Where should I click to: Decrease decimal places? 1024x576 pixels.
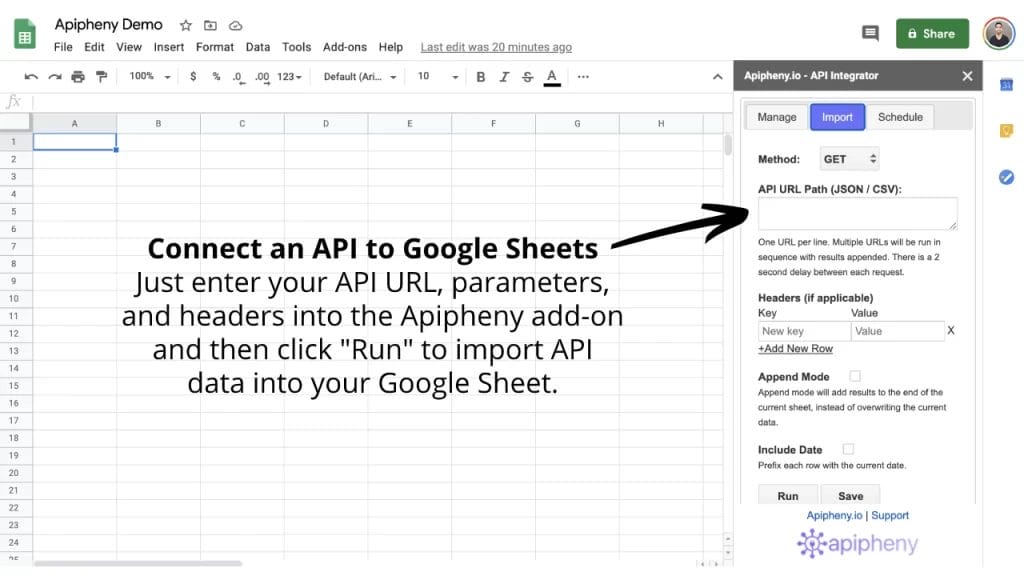click(238, 77)
